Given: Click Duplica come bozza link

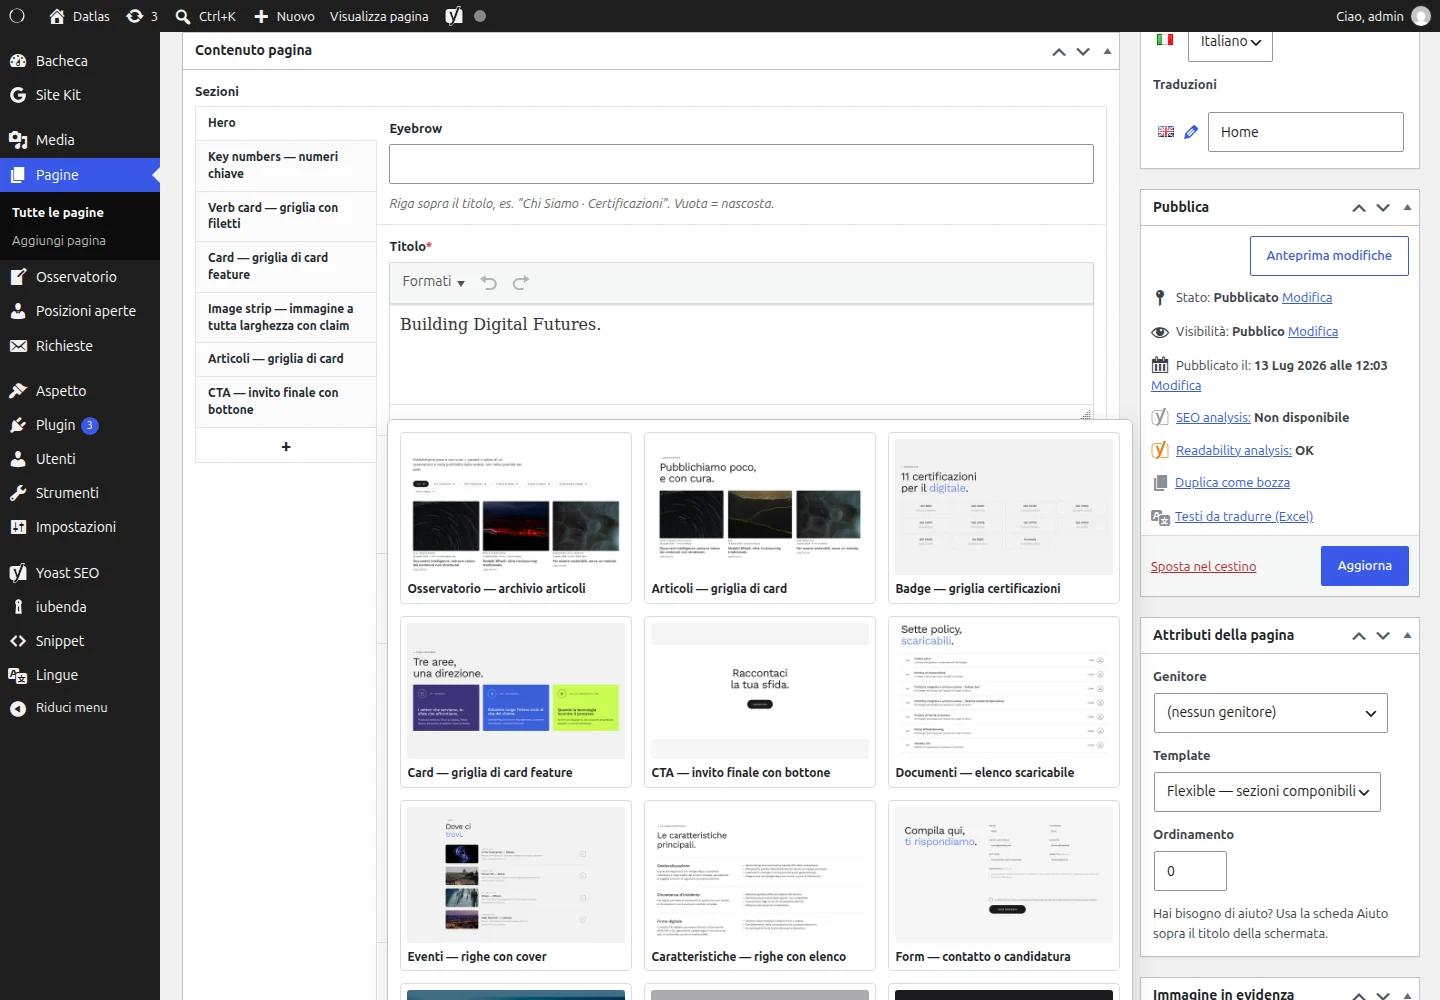Looking at the screenshot, I should (x=1232, y=483).
